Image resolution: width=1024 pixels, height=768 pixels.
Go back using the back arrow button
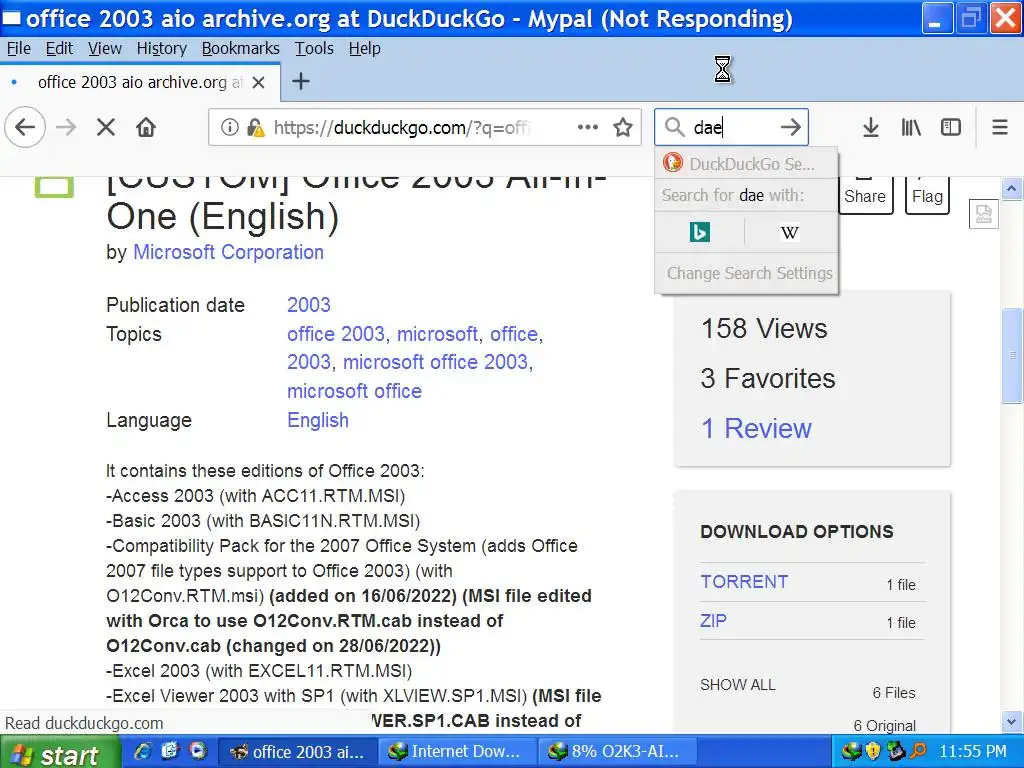[25, 127]
